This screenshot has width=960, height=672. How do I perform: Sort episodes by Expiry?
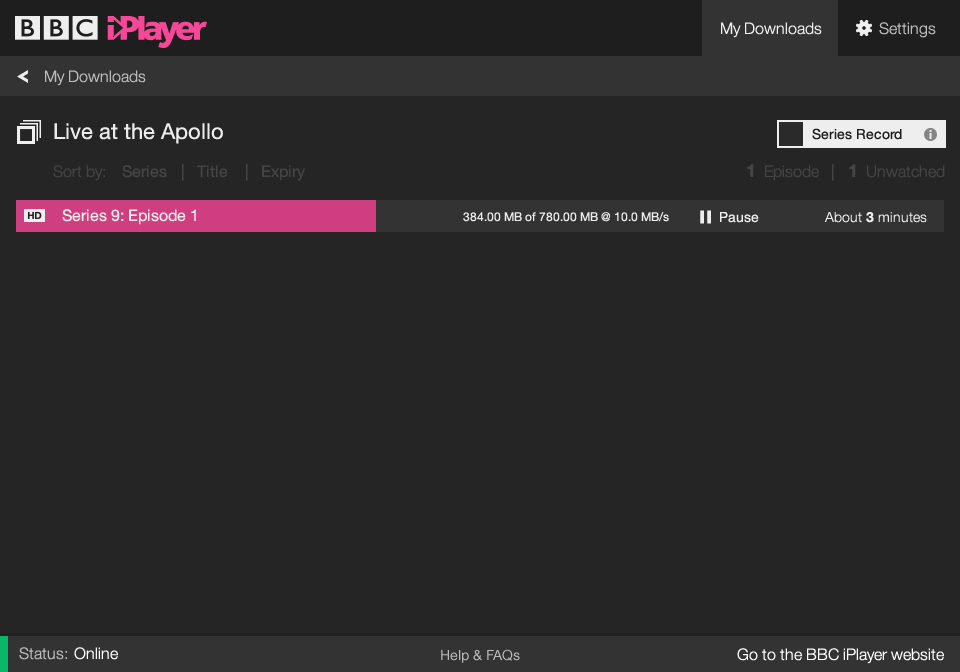(x=282, y=172)
